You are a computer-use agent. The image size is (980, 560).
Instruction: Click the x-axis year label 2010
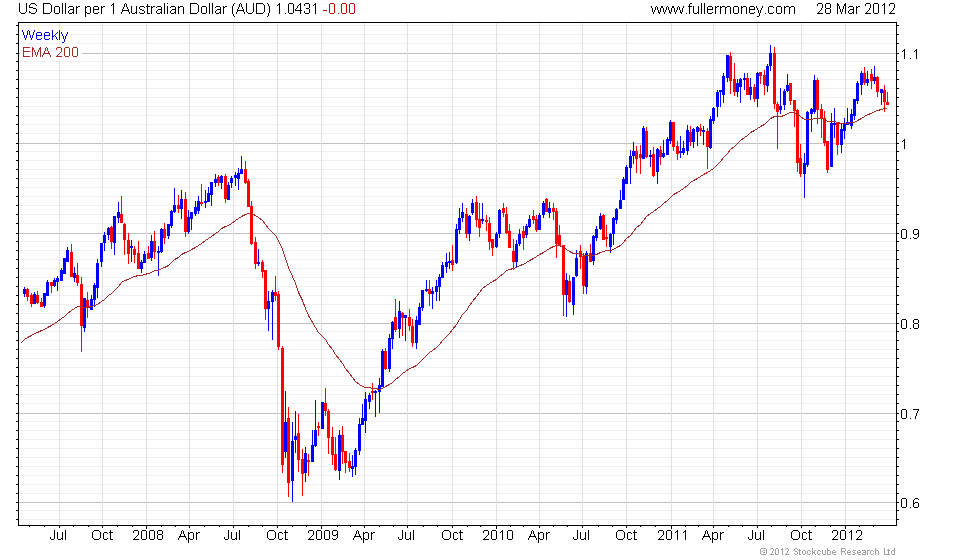point(498,536)
